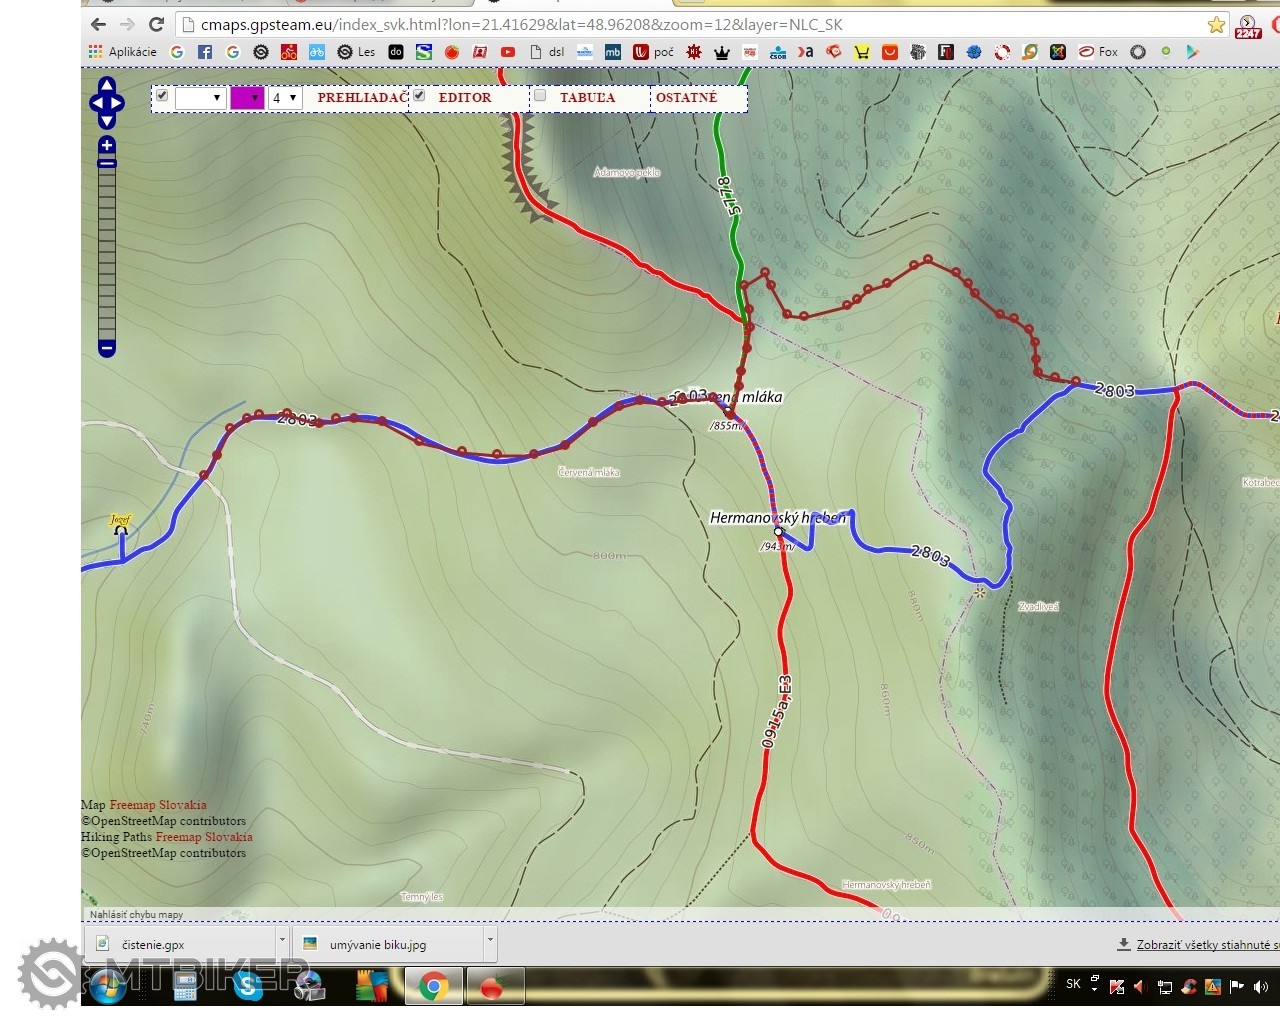Expand options arrow for čistenie.gpx download
Screen dimensions: 1280x1024
pos(282,940)
